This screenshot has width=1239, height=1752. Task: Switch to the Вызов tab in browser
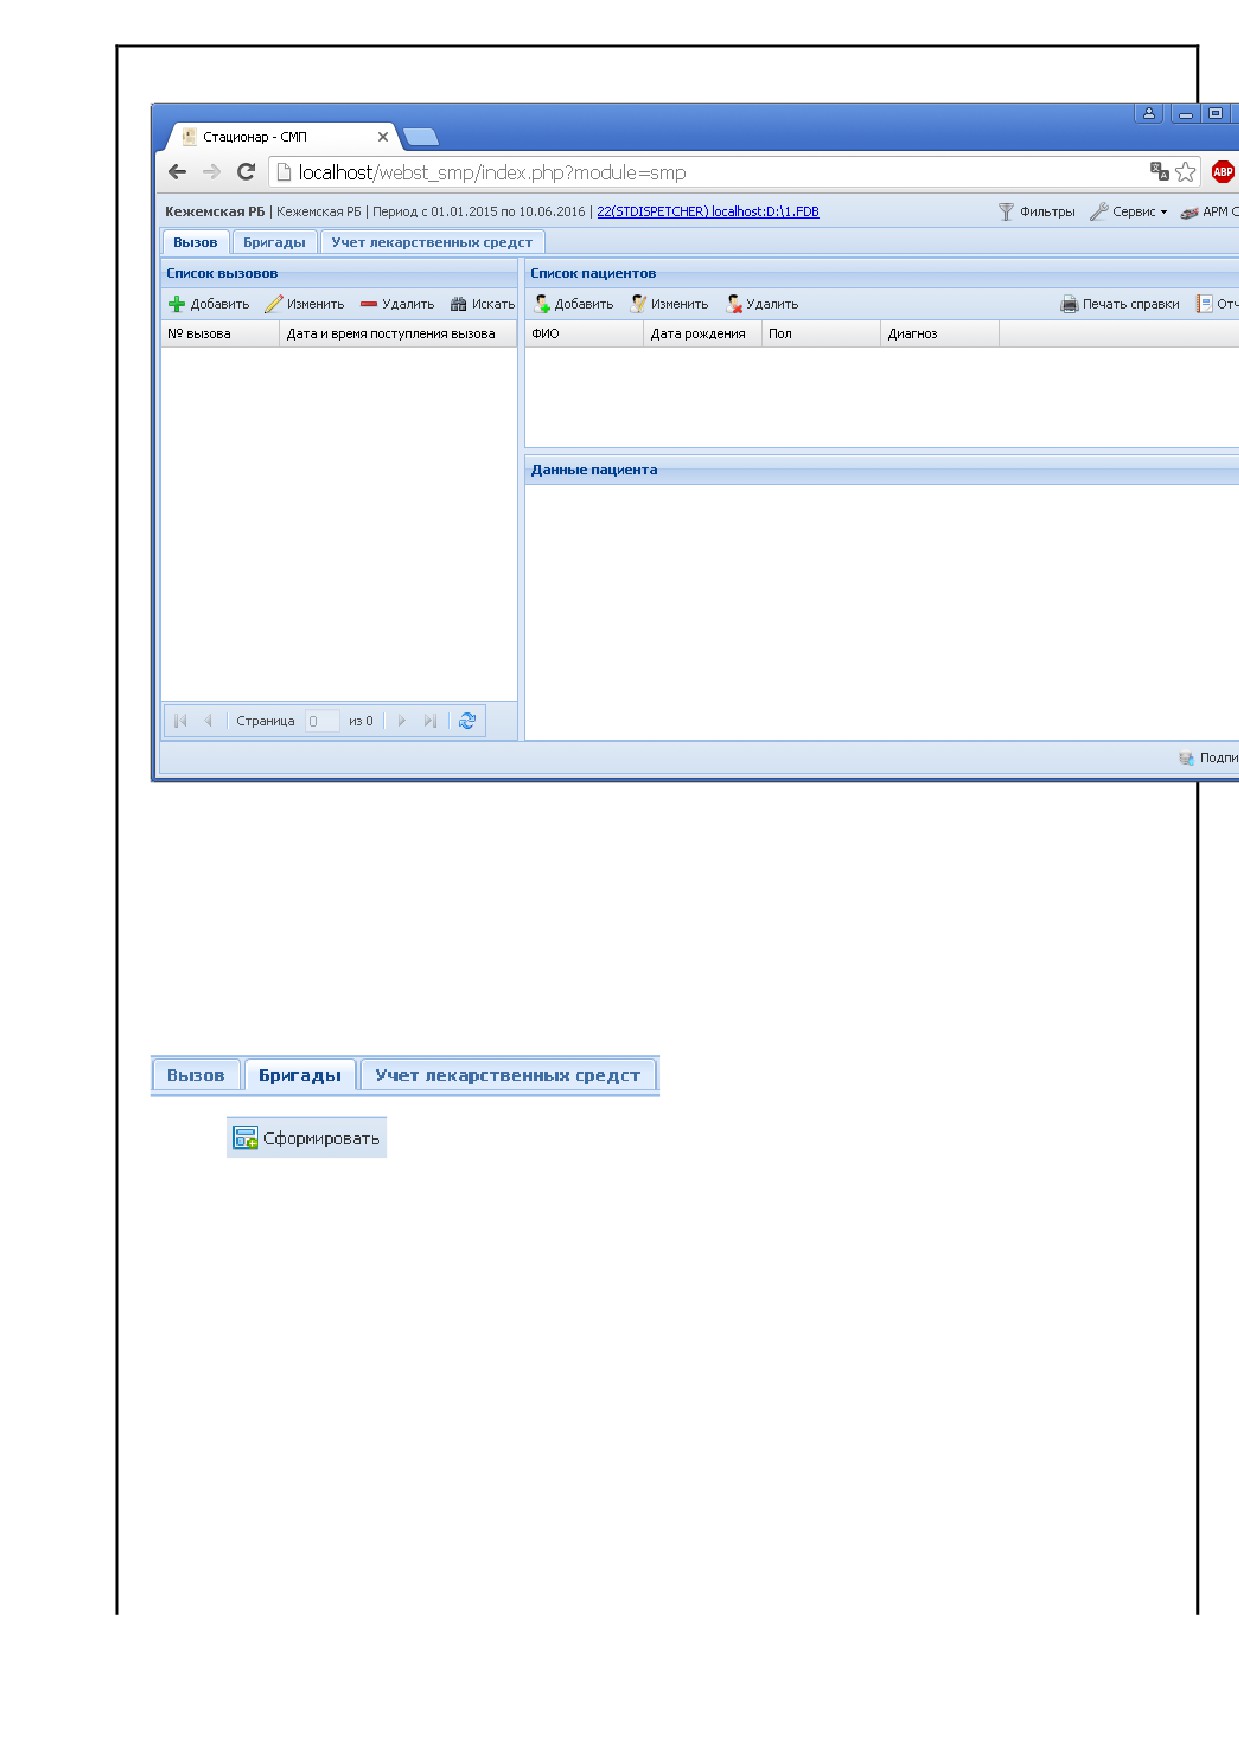[x=195, y=242]
